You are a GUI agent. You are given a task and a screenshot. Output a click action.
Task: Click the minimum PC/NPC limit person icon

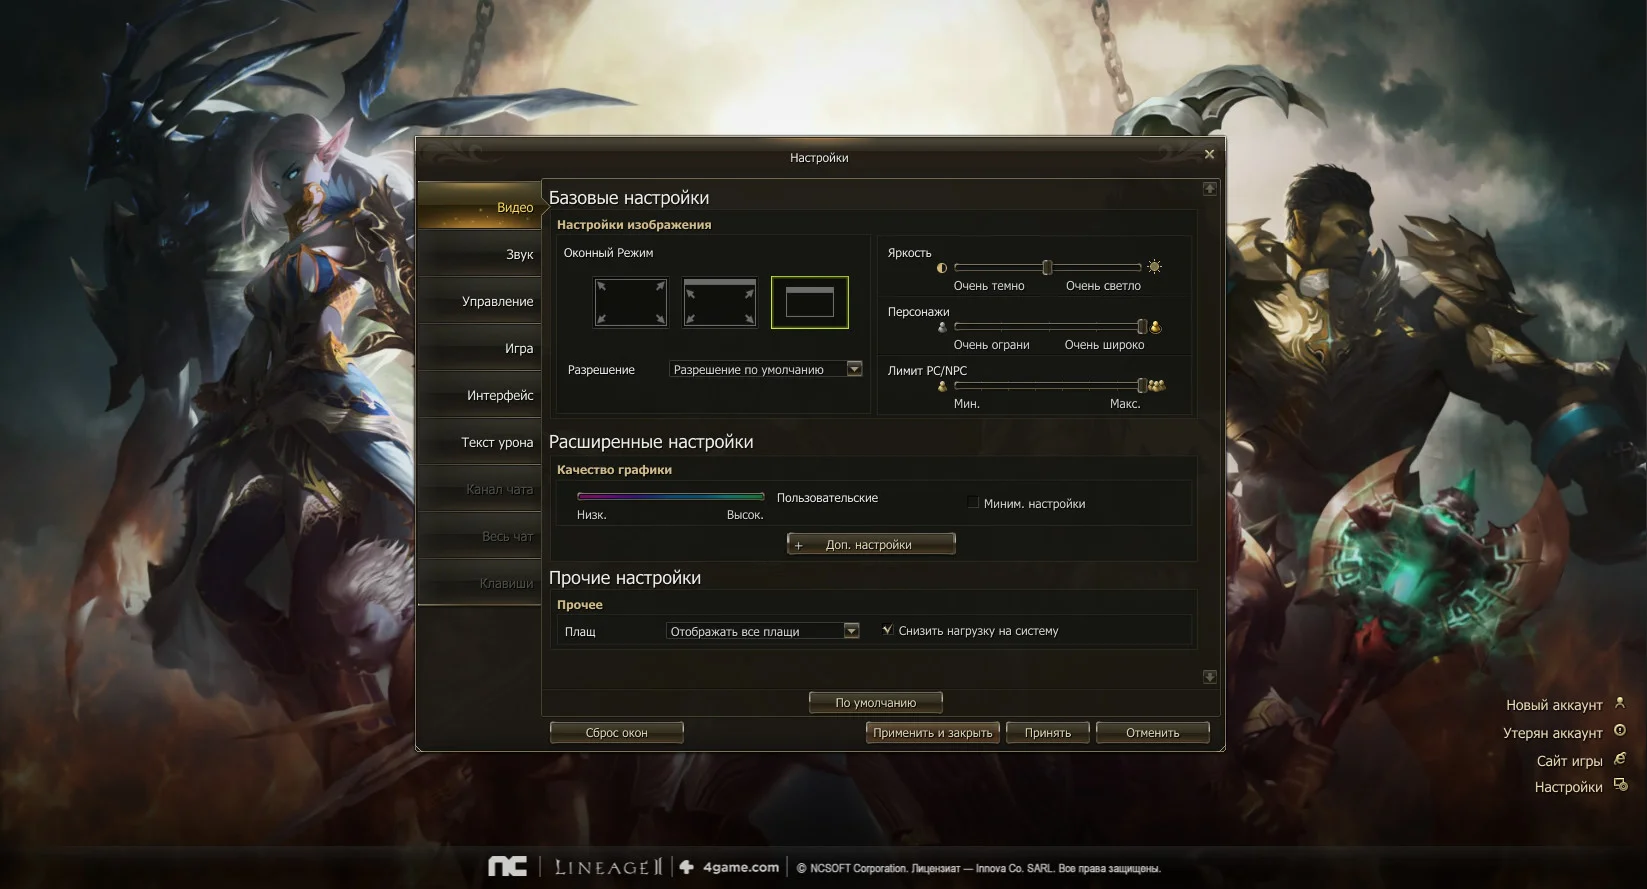[942, 386]
